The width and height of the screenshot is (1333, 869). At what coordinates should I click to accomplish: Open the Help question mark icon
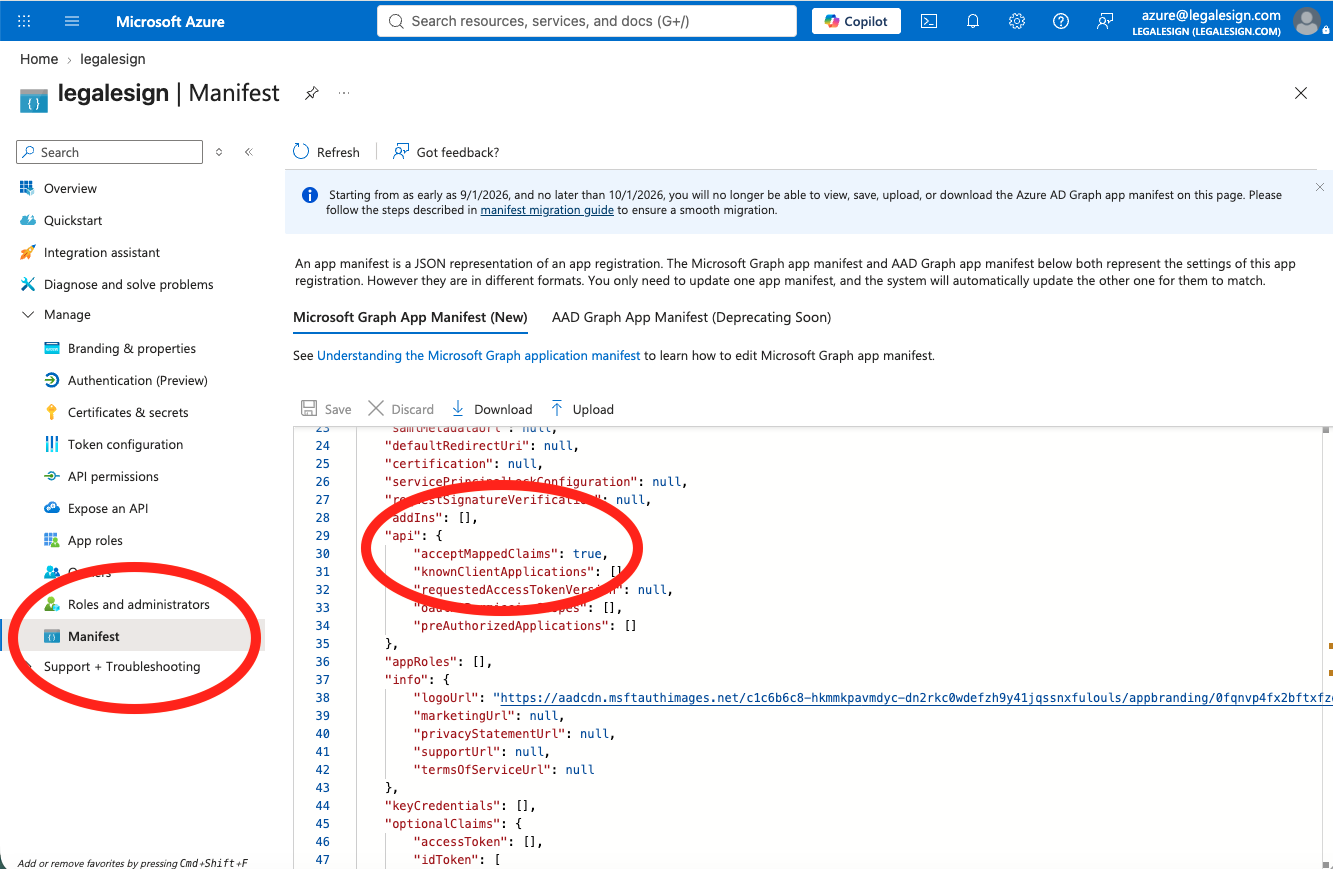point(1061,21)
